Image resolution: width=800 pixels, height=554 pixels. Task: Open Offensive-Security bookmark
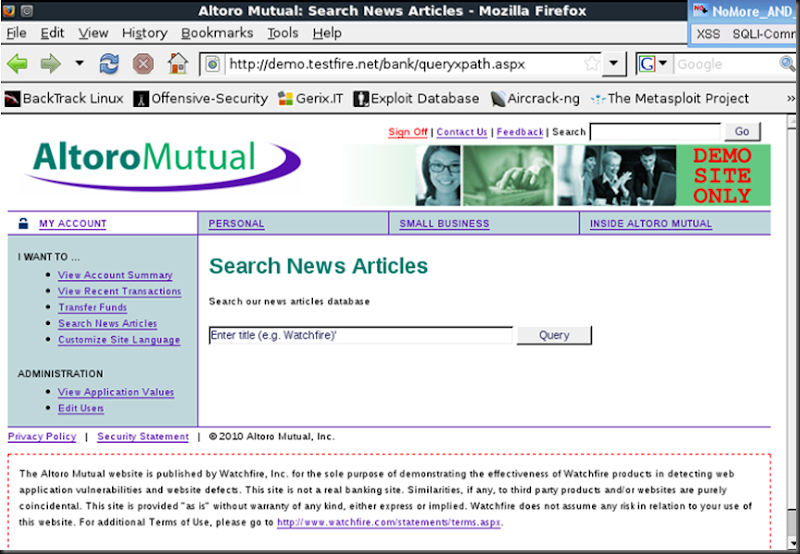(x=201, y=98)
